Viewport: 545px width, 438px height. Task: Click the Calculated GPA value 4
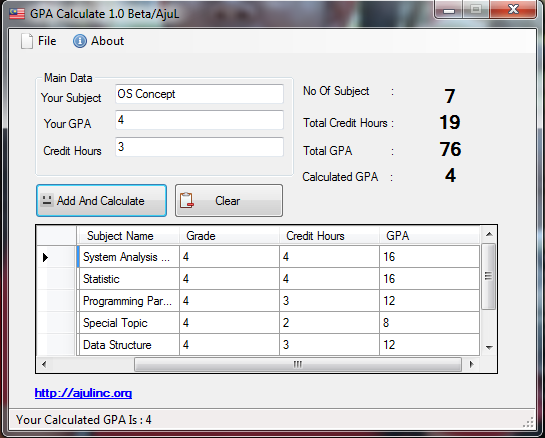point(450,176)
